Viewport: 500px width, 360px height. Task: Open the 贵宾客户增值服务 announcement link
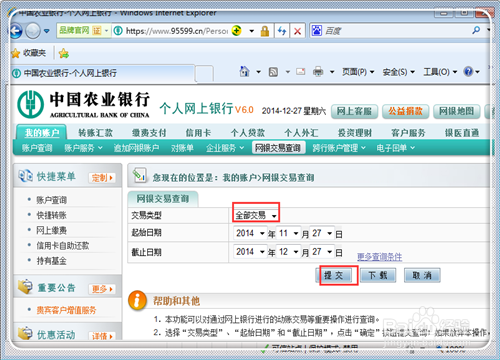66,310
